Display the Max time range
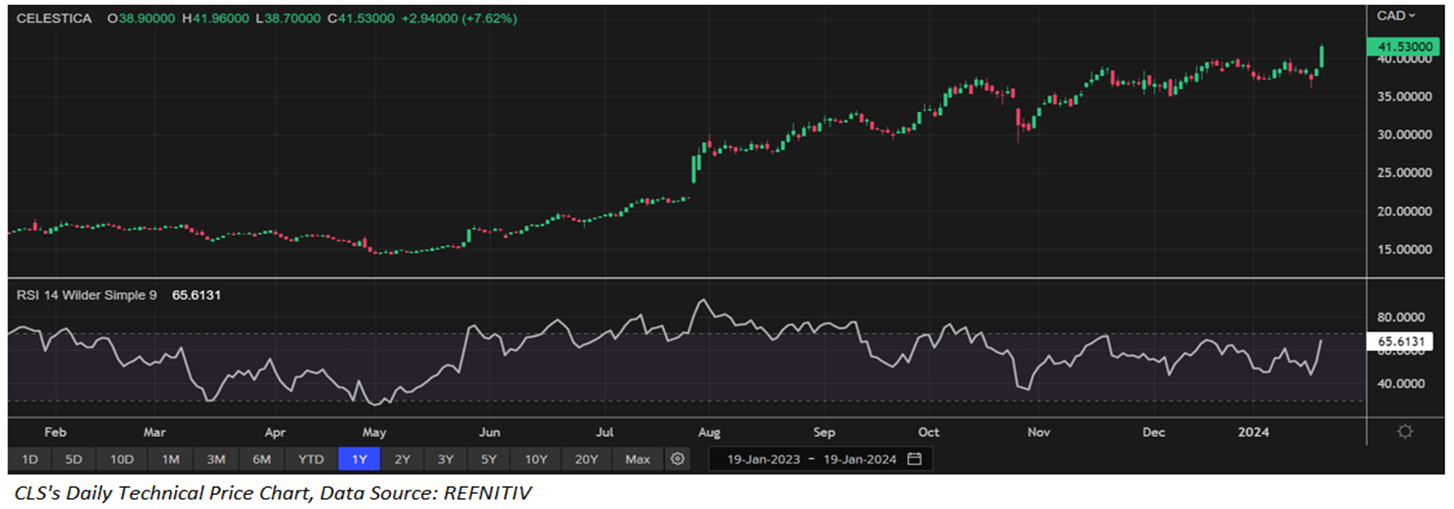Image resolution: width=1454 pixels, height=509 pixels. 637,459
